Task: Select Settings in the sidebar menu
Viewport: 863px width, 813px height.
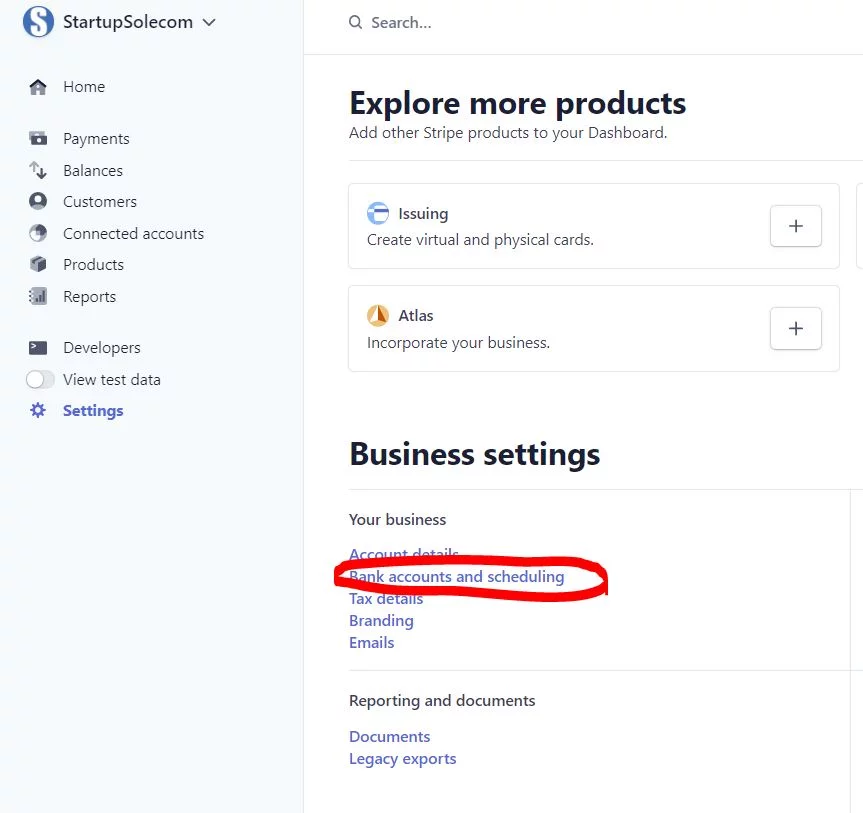Action: (x=93, y=411)
